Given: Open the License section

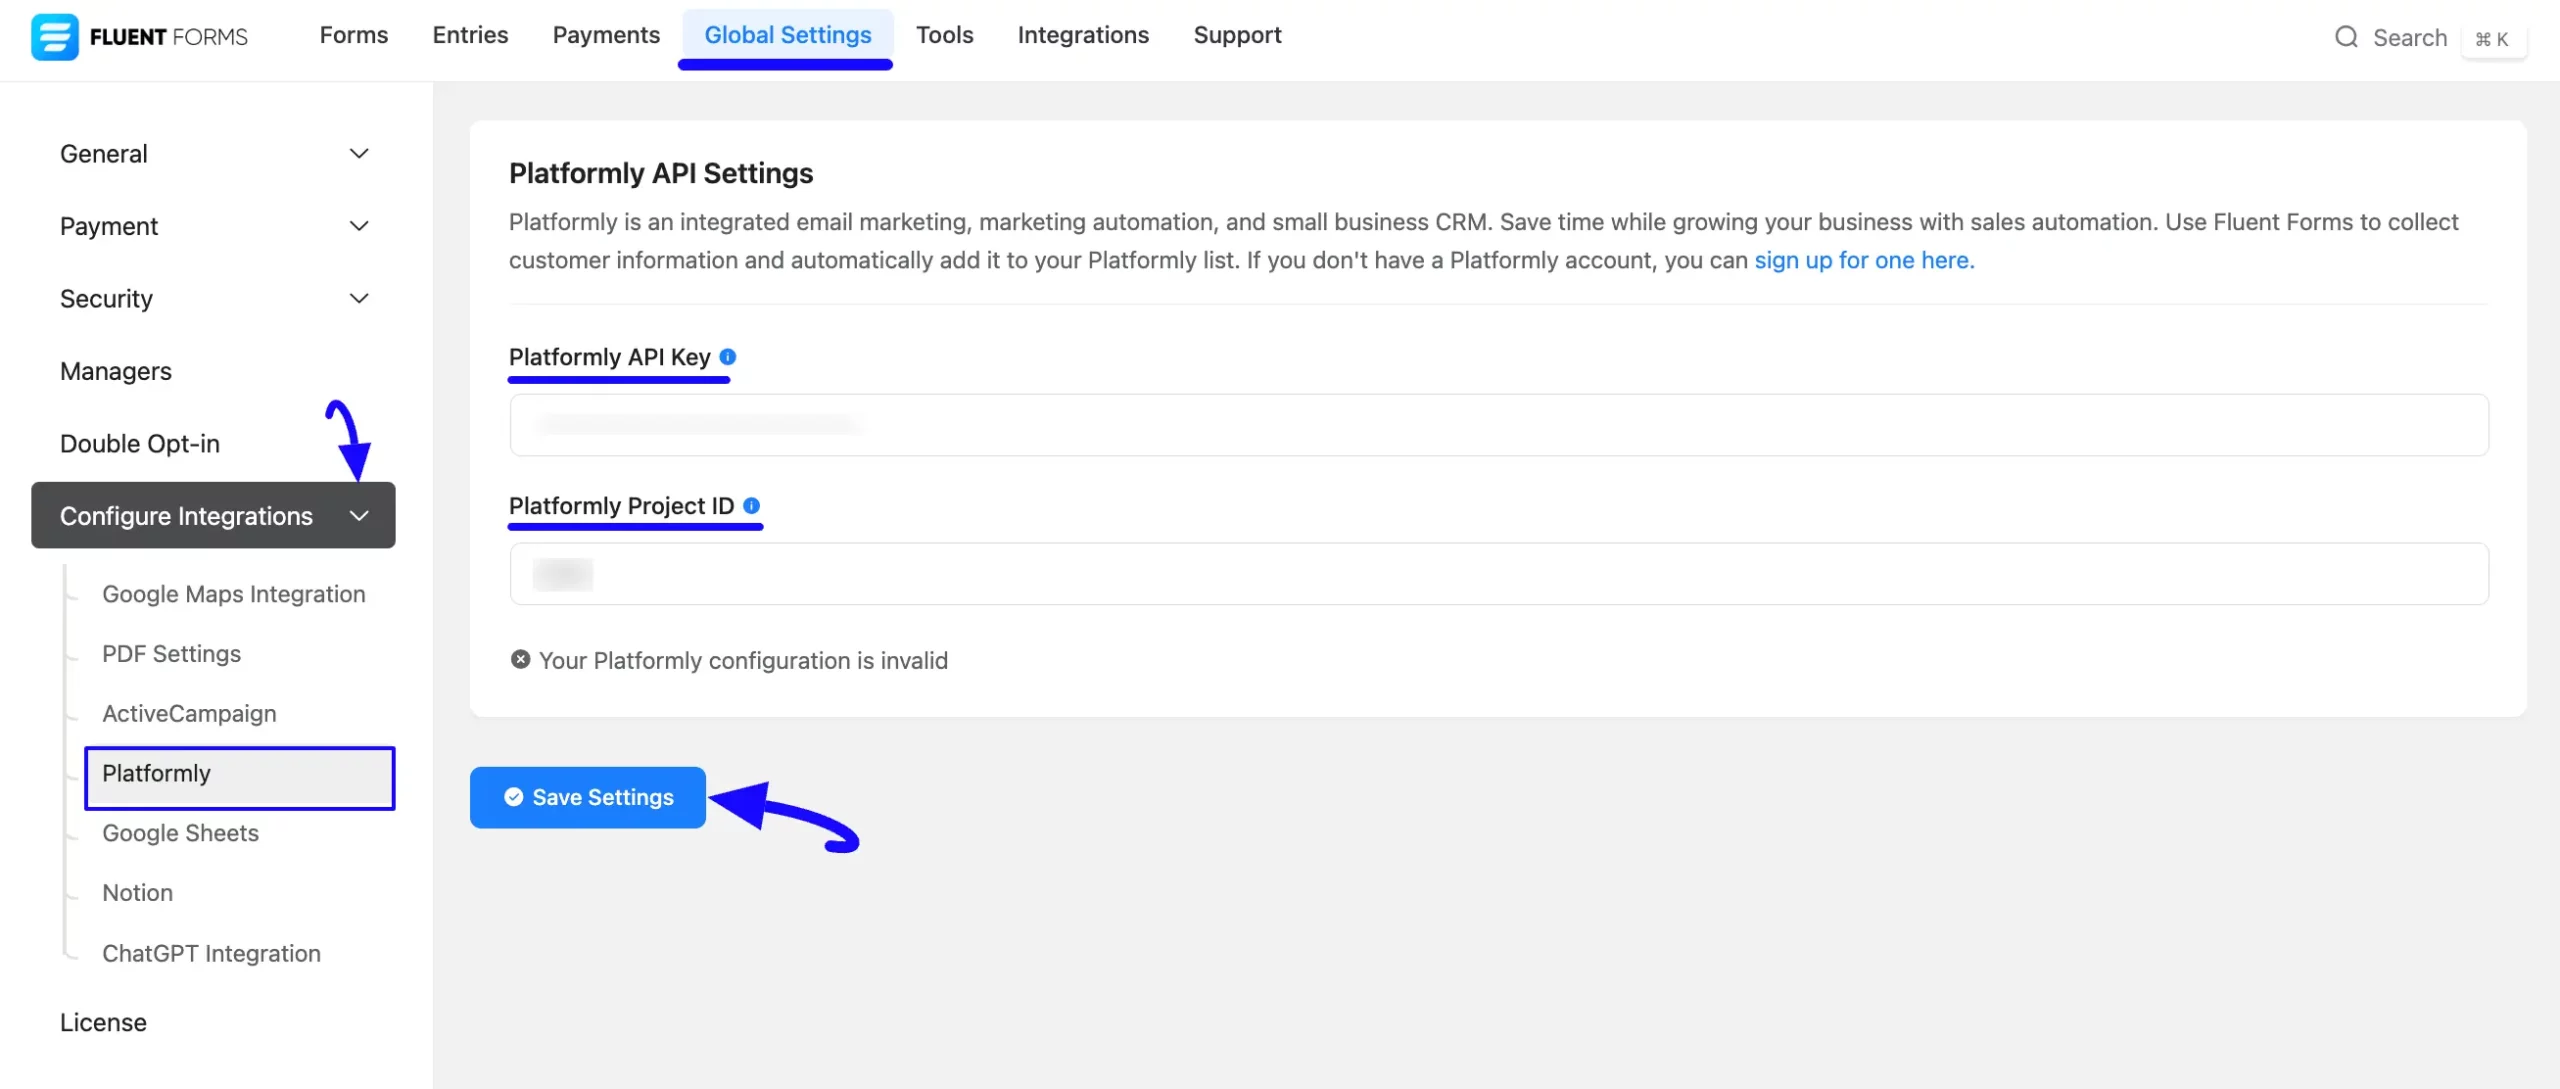Looking at the screenshot, I should pos(103,1022).
